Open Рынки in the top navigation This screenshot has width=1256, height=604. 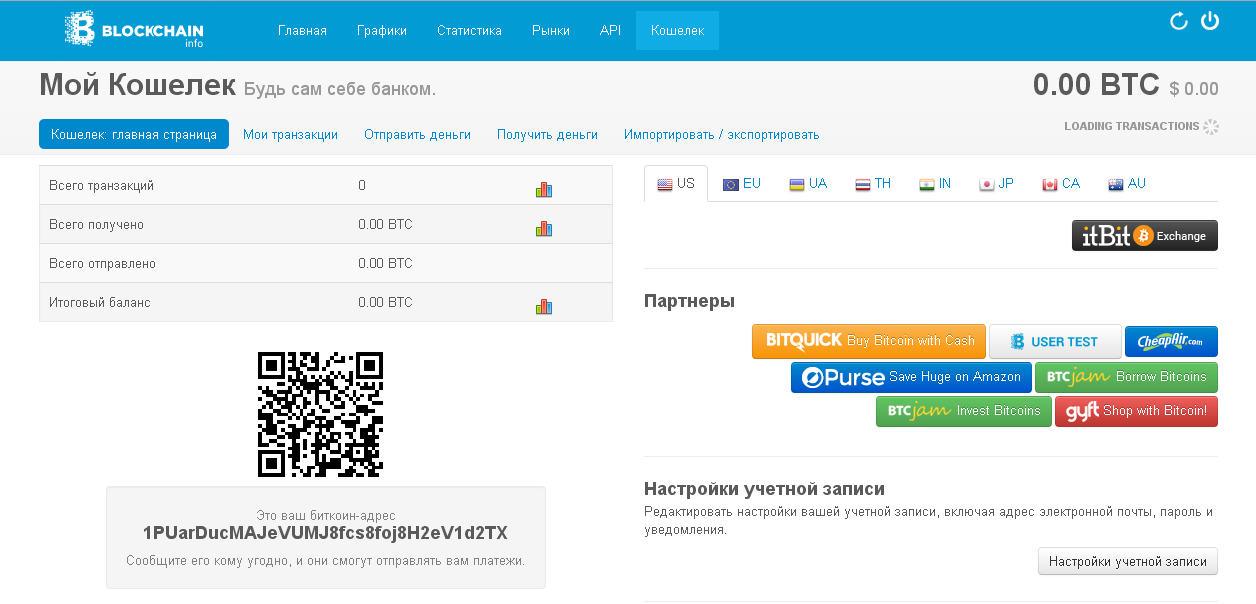[x=551, y=31]
